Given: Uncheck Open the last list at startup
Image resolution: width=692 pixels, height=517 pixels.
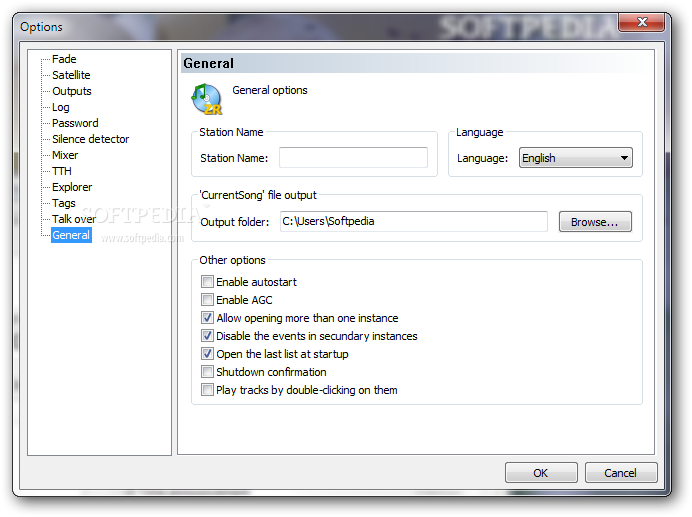Looking at the screenshot, I should [x=207, y=354].
